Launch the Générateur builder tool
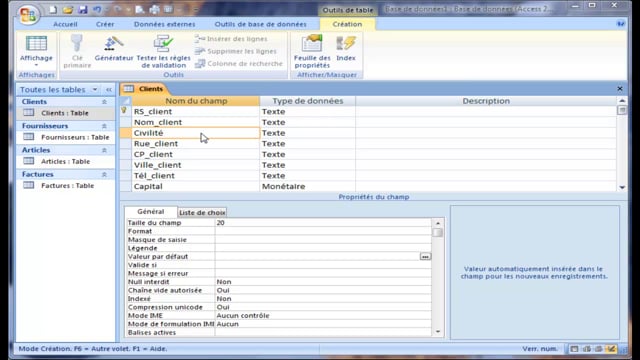This screenshot has height=360, width=640. [114, 49]
